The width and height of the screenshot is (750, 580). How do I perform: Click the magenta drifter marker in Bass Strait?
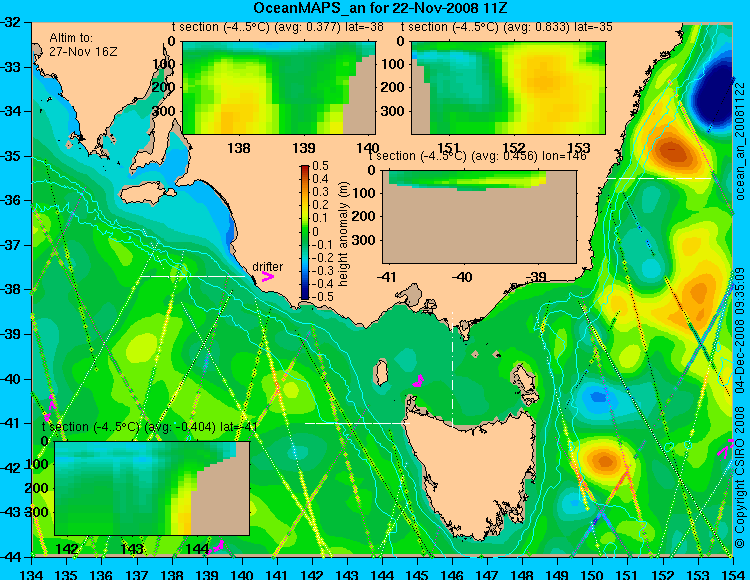coord(419,381)
